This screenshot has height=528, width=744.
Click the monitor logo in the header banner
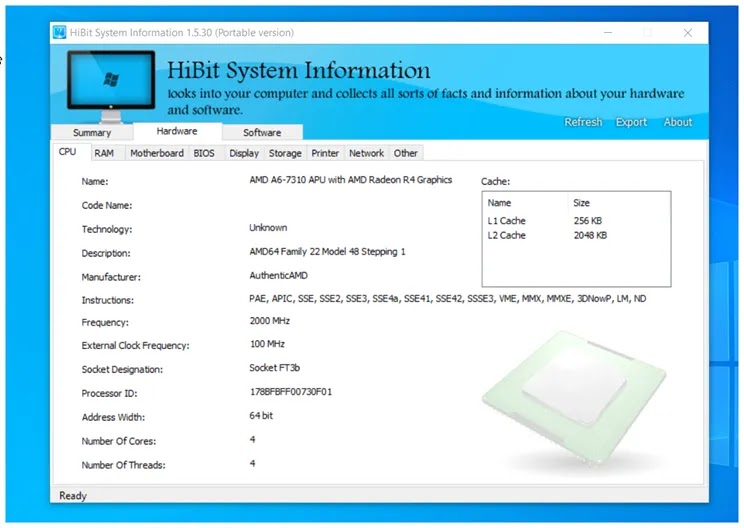[x=111, y=86]
